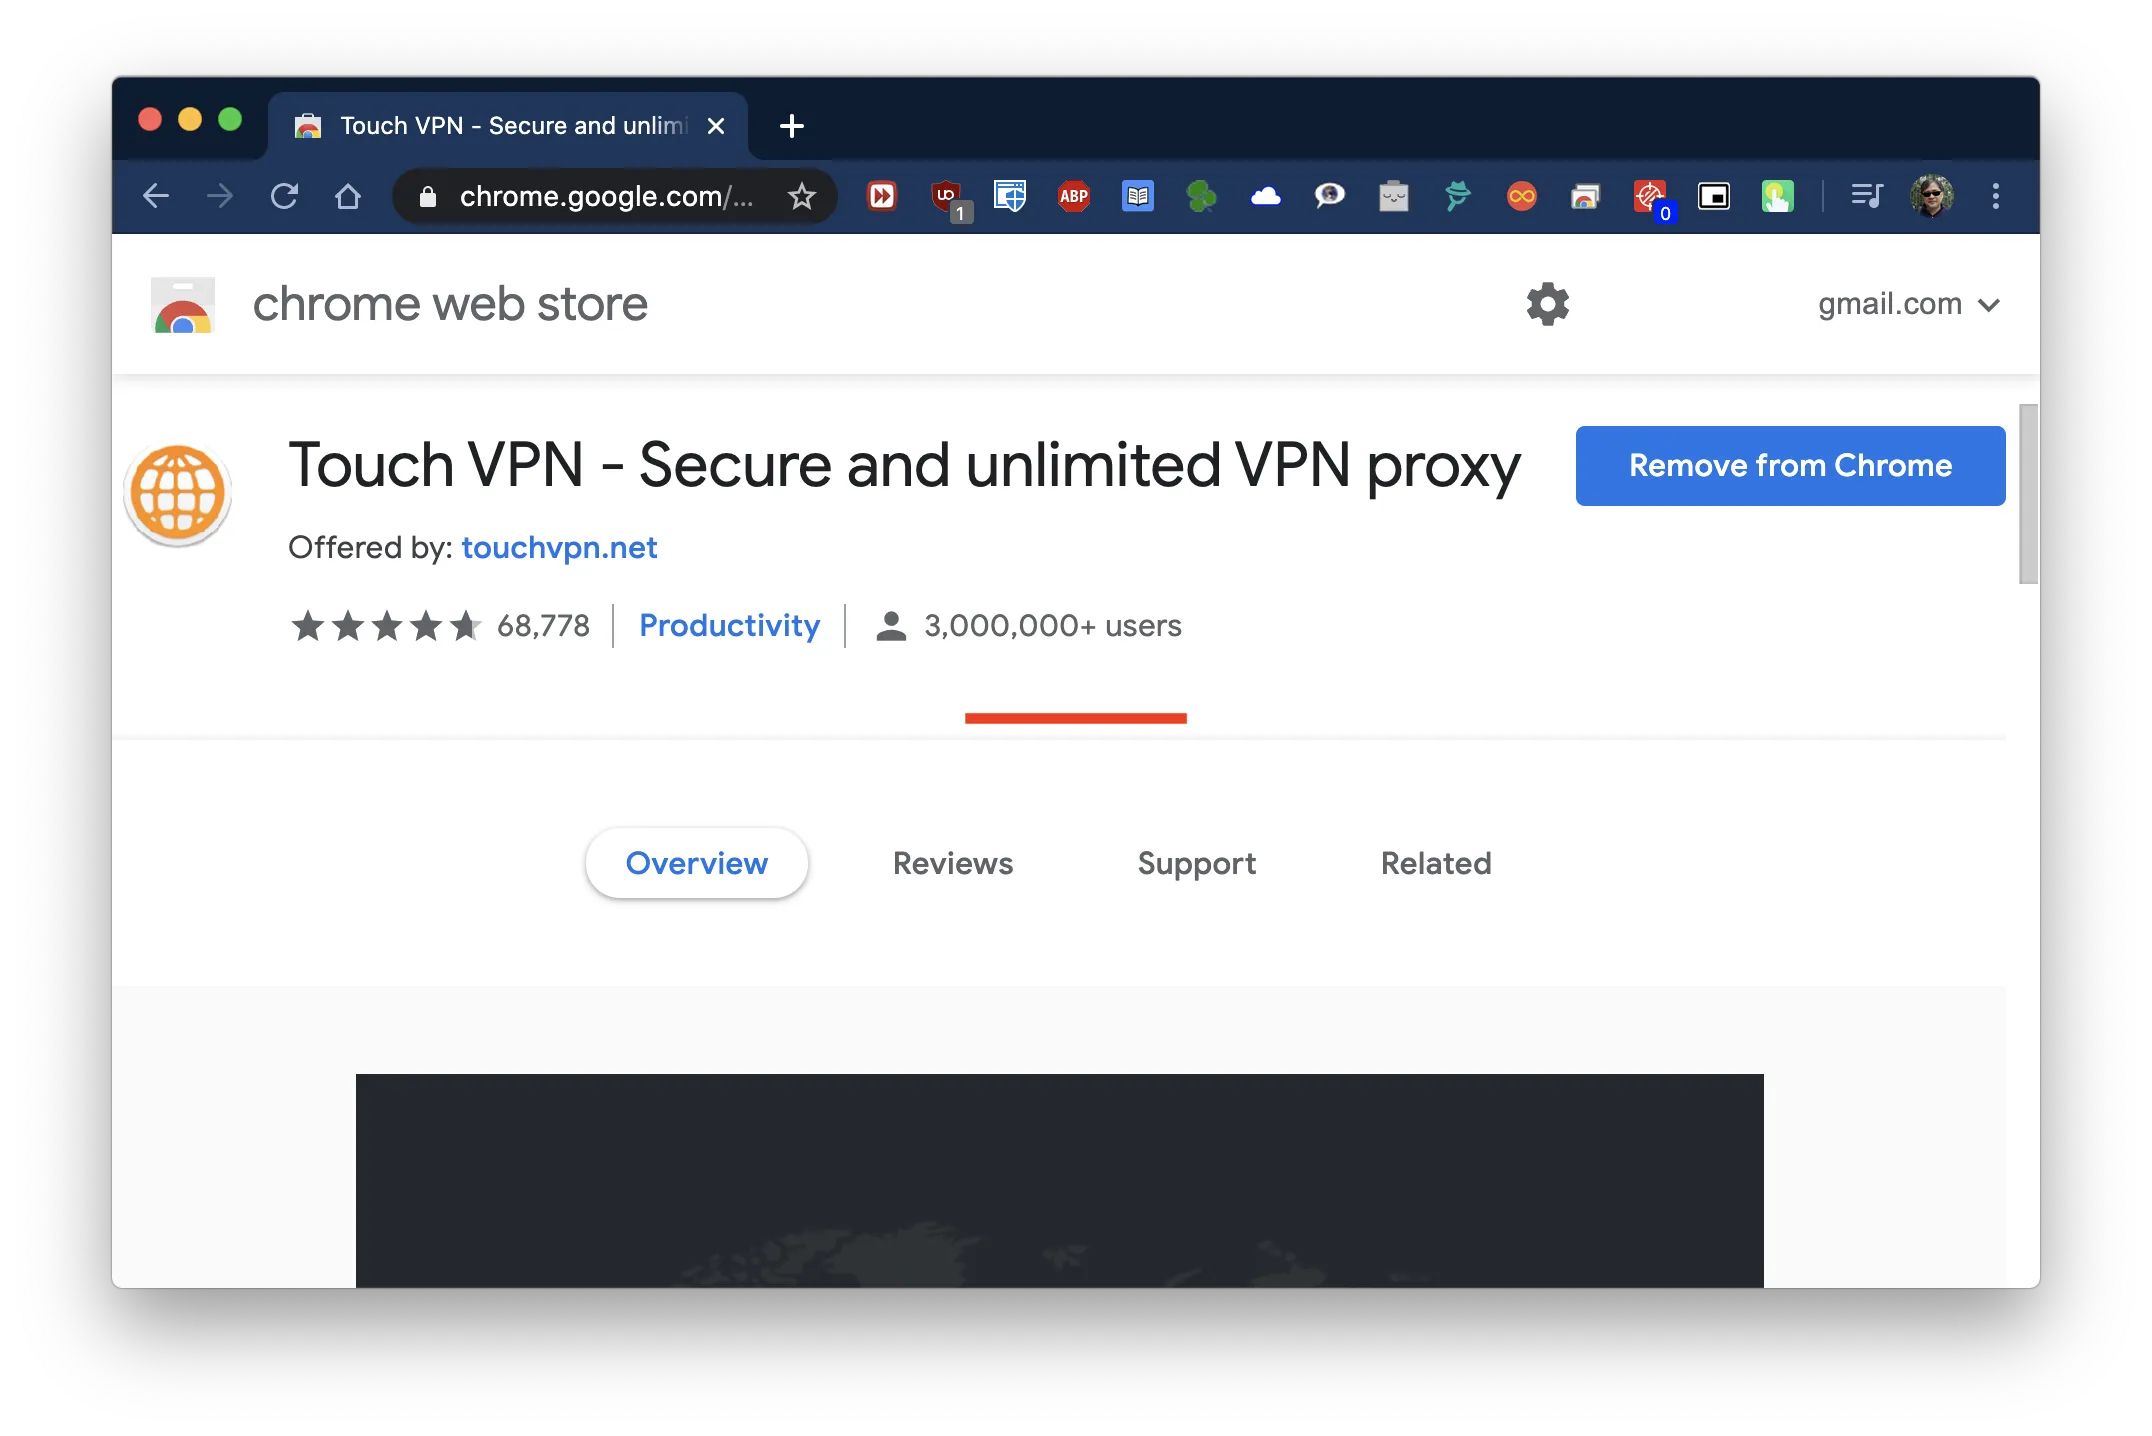The height and width of the screenshot is (1436, 2152).
Task: Switch to the Support tab
Action: point(1196,863)
